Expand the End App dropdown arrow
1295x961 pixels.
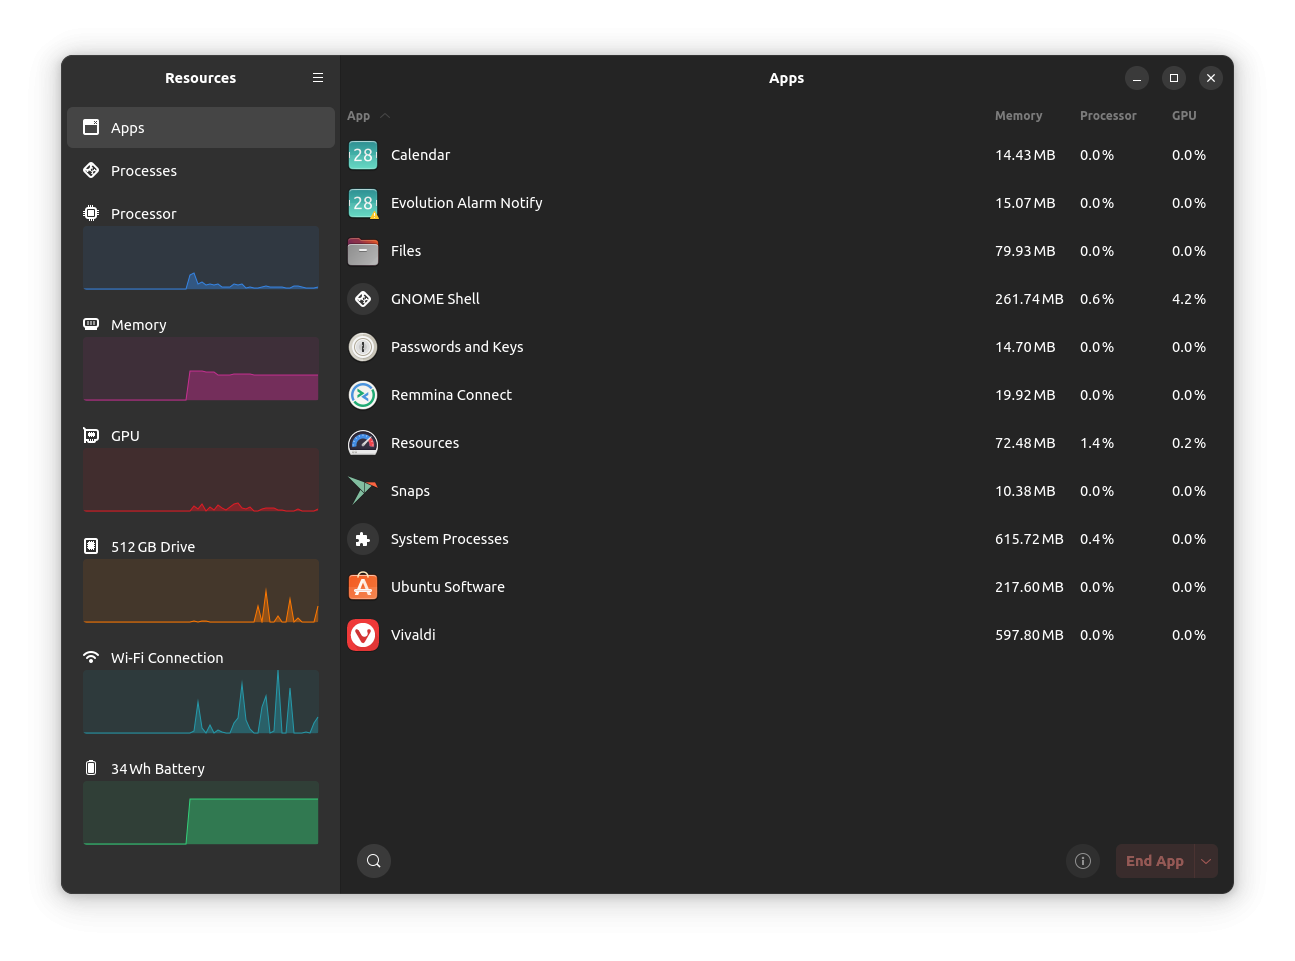1206,861
